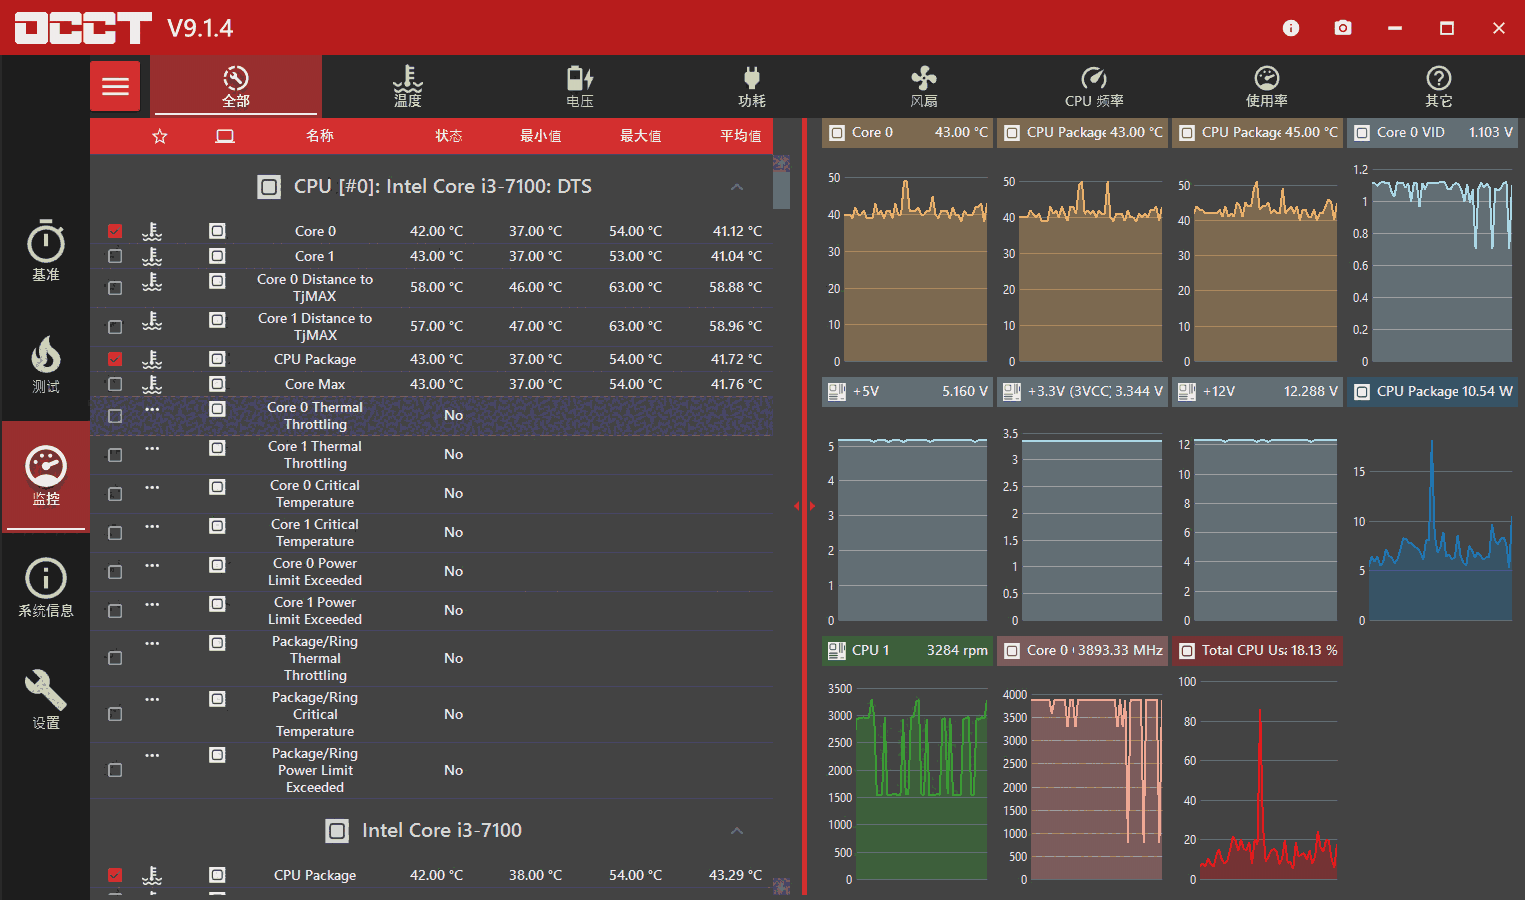Open the 测试 flame test section
1525x900 pixels.
(x=46, y=363)
